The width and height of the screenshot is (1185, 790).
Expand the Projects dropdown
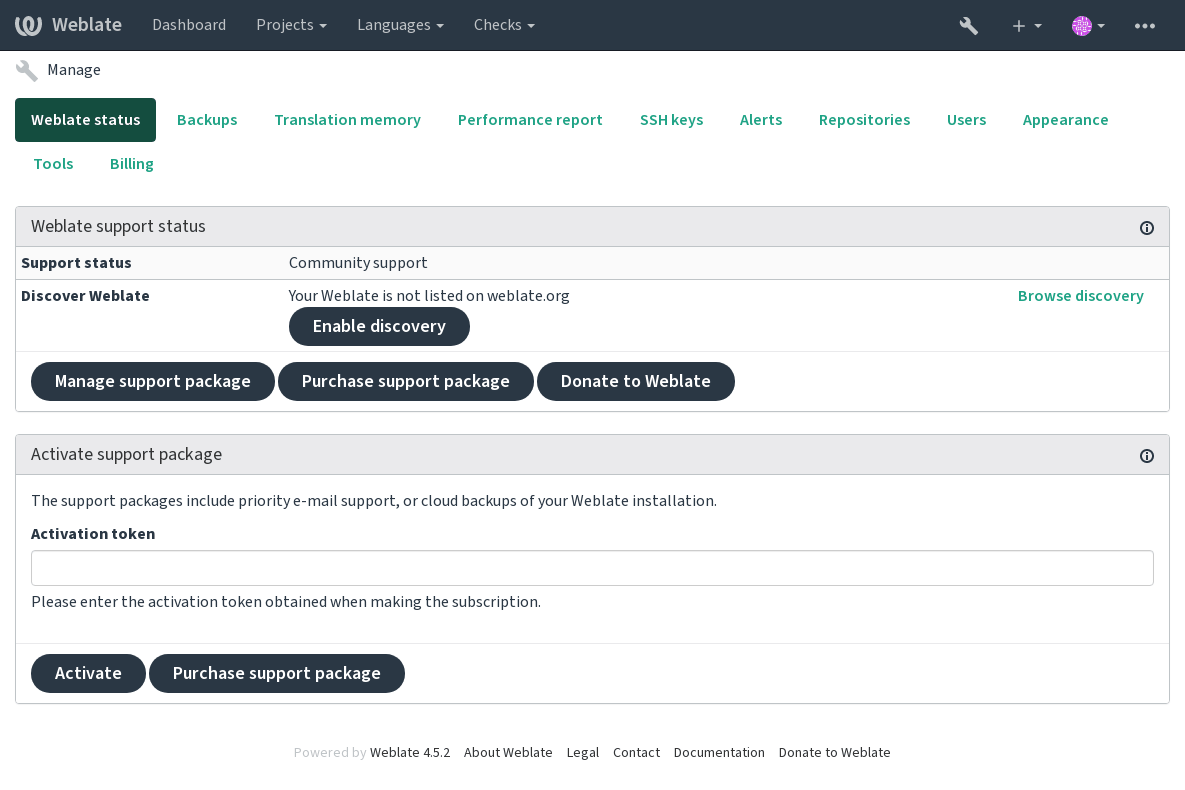(291, 25)
